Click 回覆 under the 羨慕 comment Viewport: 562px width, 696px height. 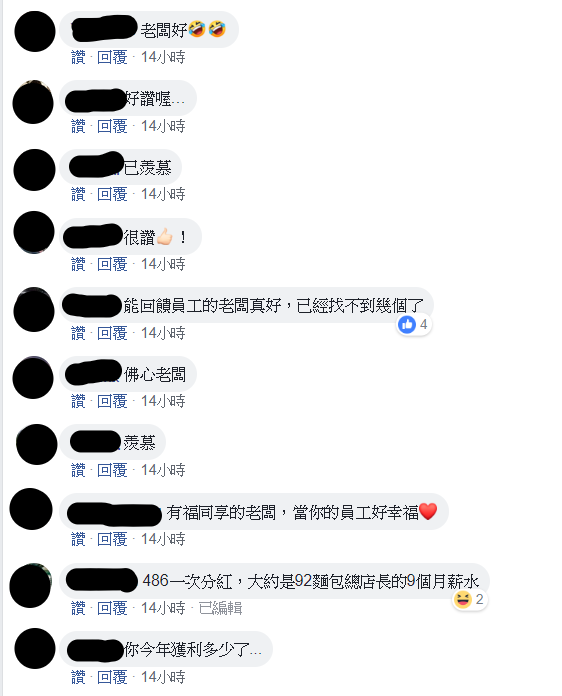coord(112,471)
